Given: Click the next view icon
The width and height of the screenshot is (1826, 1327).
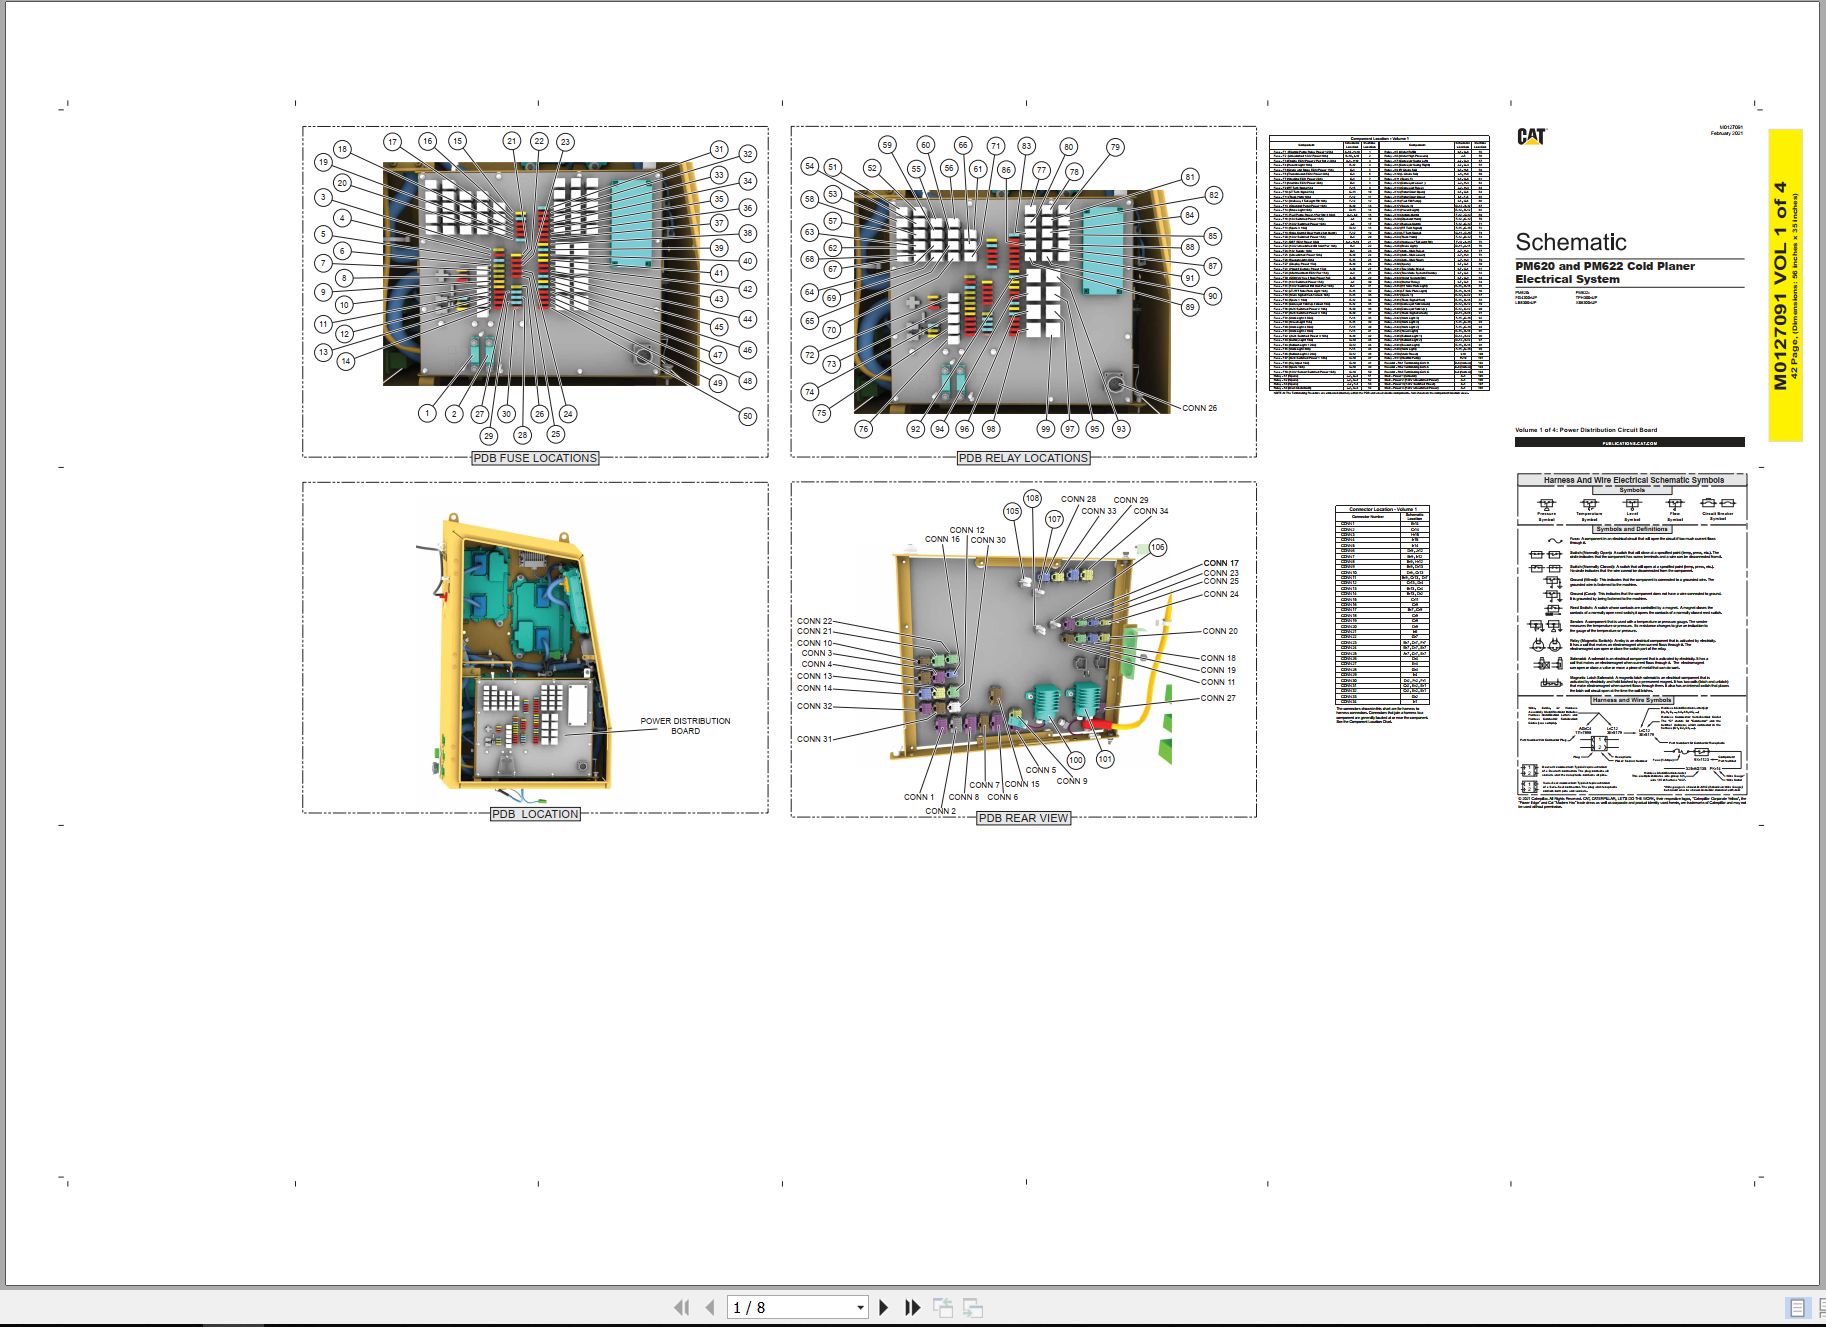Looking at the screenshot, I should pos(973,1307).
